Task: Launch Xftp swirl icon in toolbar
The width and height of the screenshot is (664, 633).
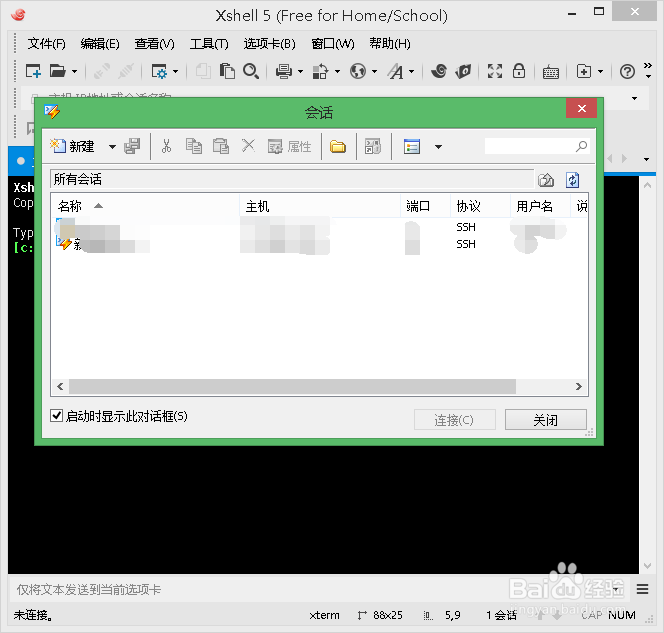Action: point(439,71)
